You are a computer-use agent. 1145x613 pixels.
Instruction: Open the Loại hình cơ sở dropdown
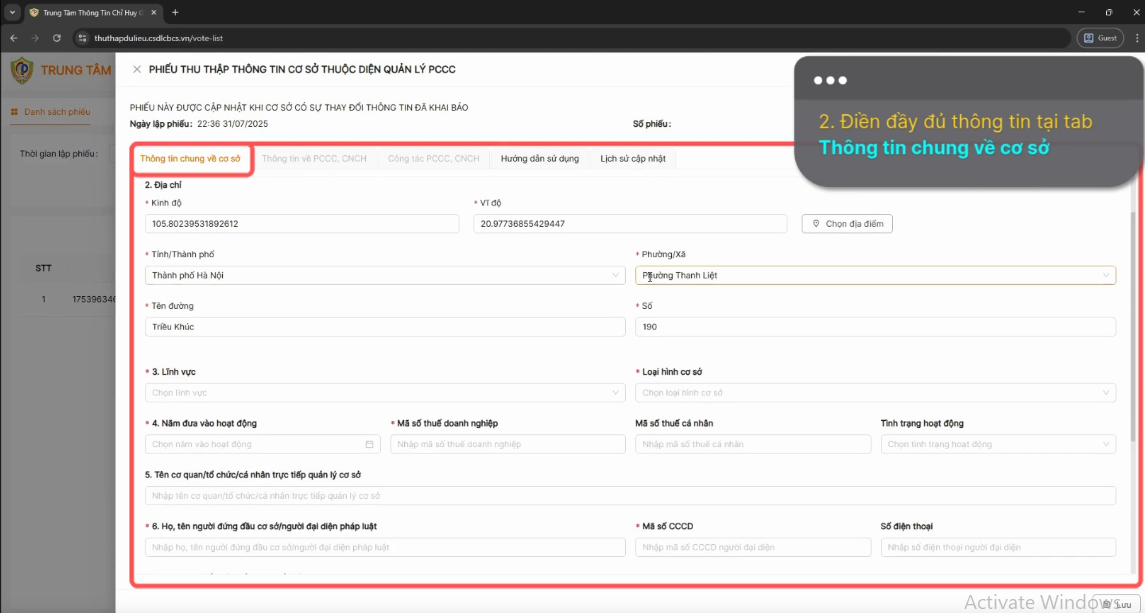pyautogui.click(x=876, y=392)
